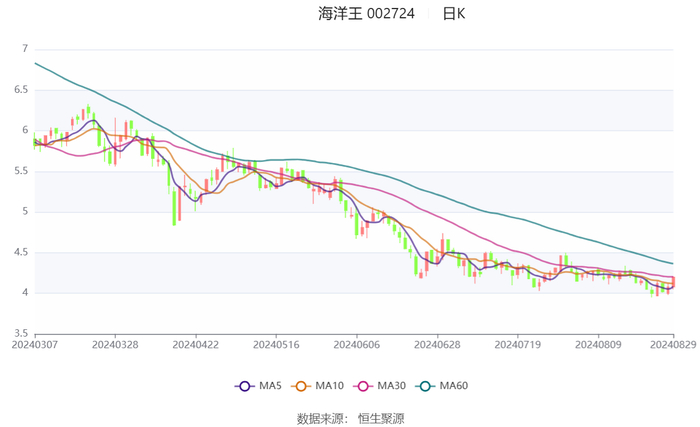Click the purple MA5 legend circle marker
The width and height of the screenshot is (700, 427).
coord(243,386)
